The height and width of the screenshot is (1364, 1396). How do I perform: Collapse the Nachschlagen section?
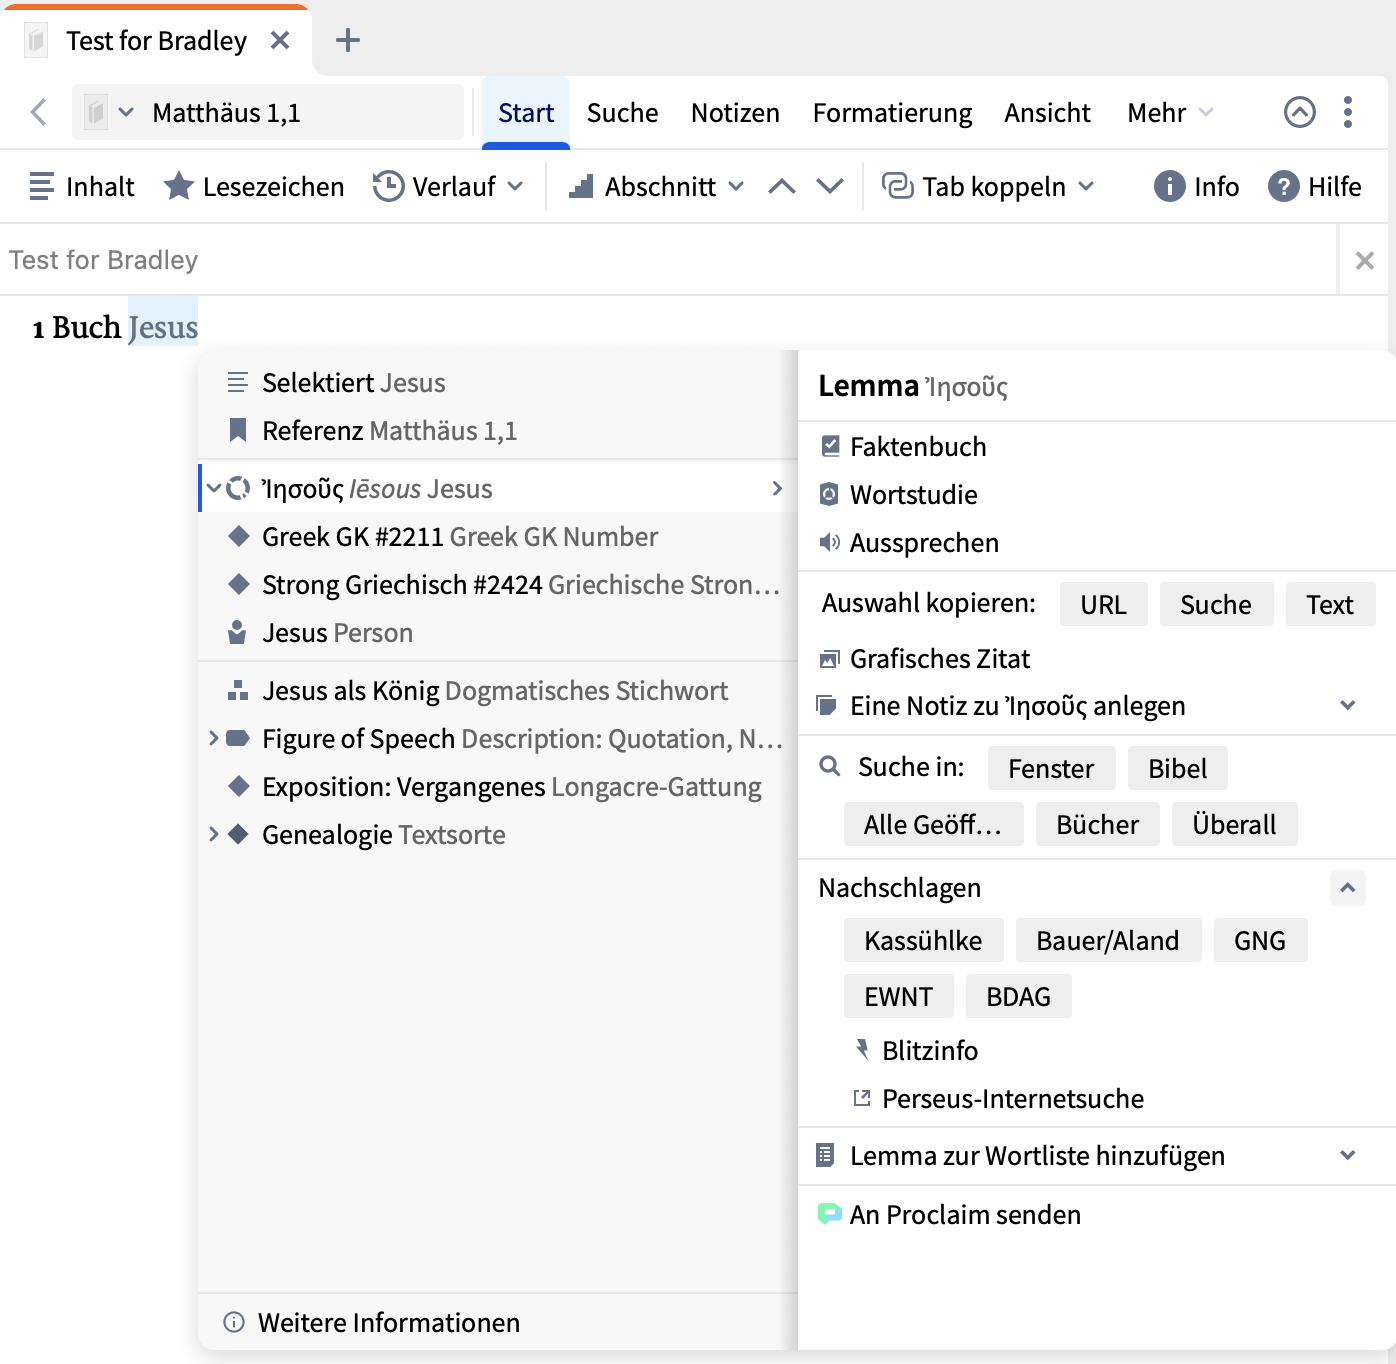tap(1348, 888)
